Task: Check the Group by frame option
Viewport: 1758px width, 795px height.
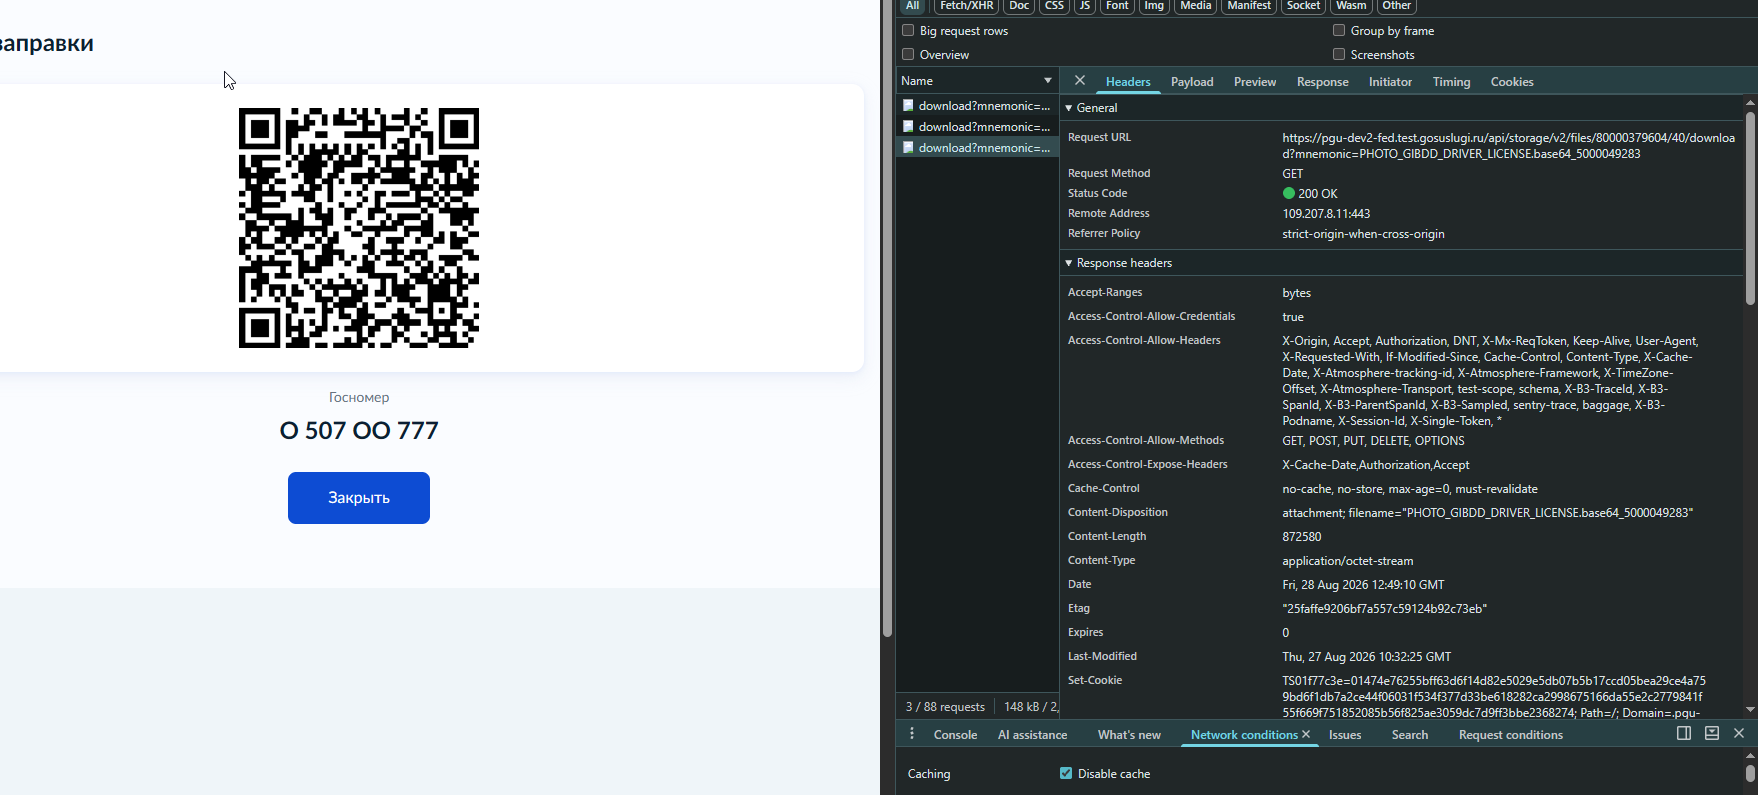Action: (x=1339, y=31)
